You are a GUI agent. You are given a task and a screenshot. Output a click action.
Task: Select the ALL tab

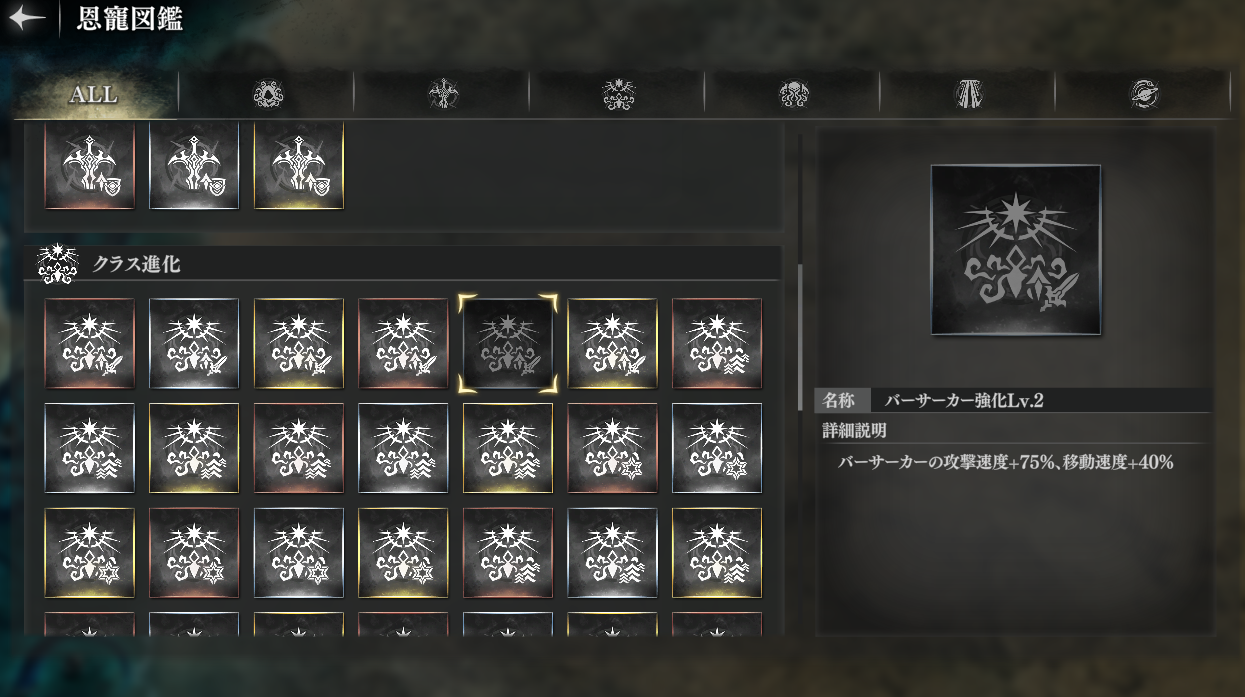pyautogui.click(x=93, y=95)
